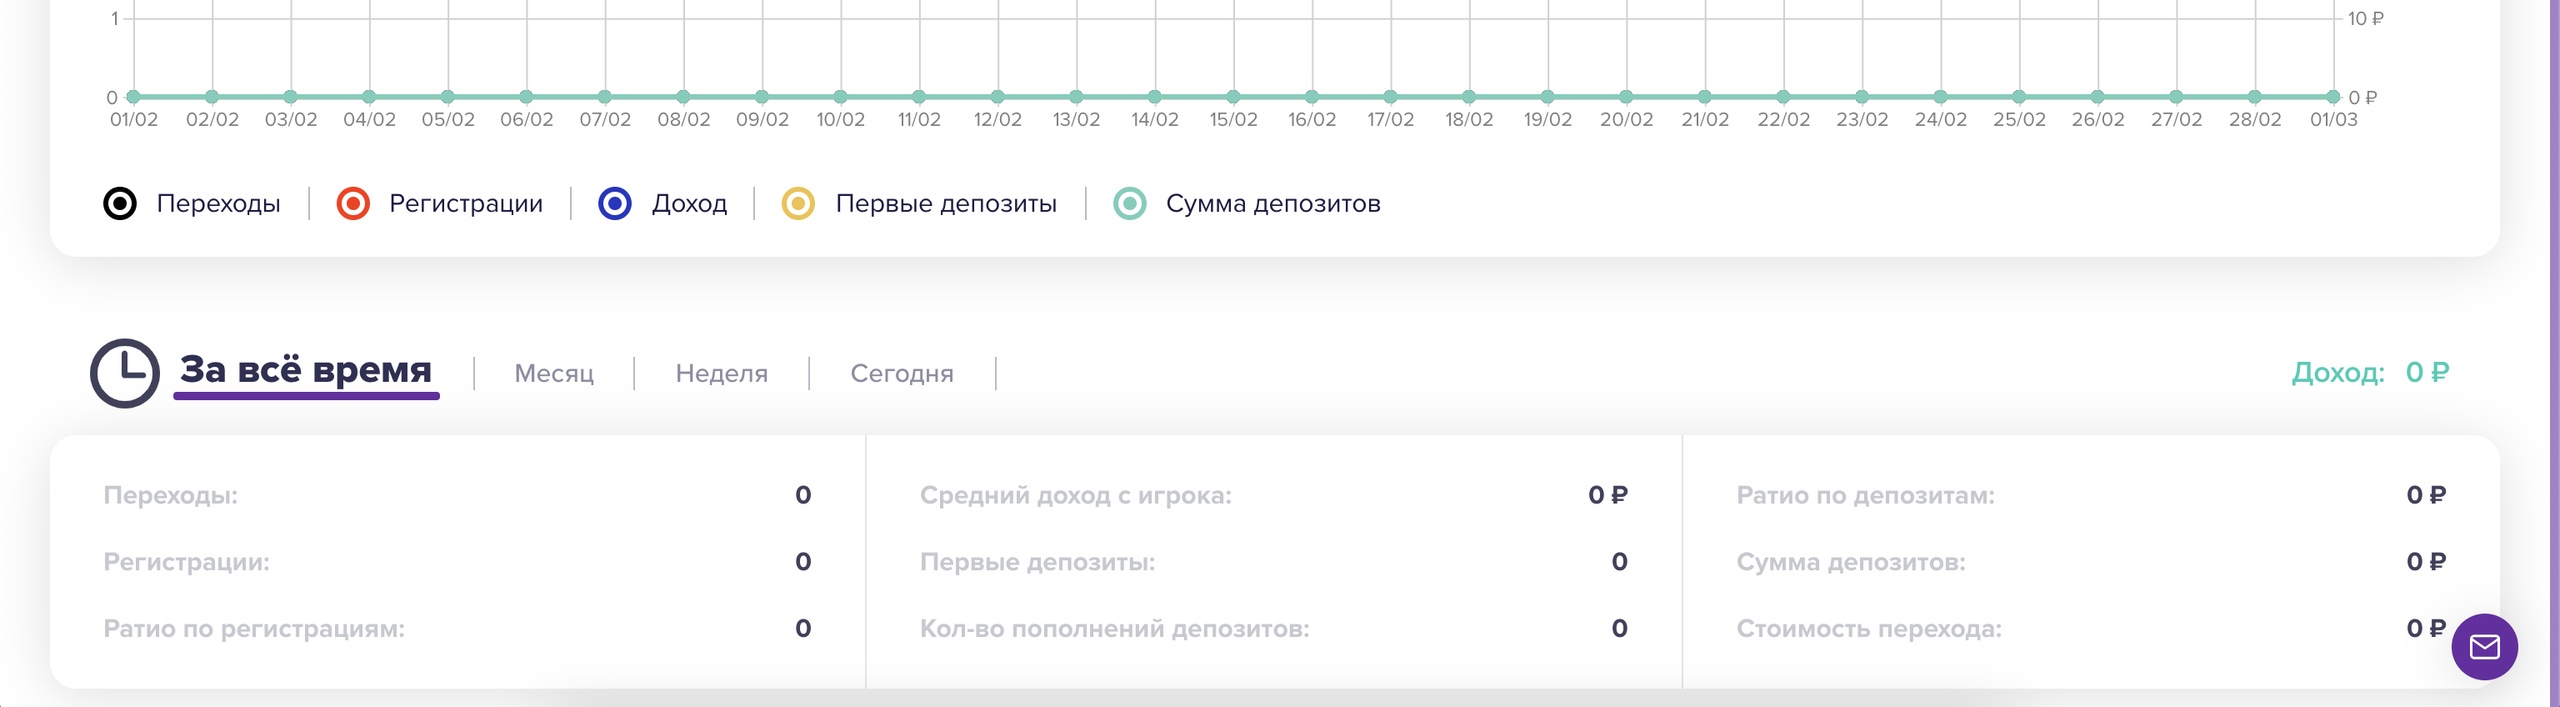Click the Сумма депозитов legend label
Image resolution: width=2560 pixels, height=707 pixels.
tap(1272, 204)
